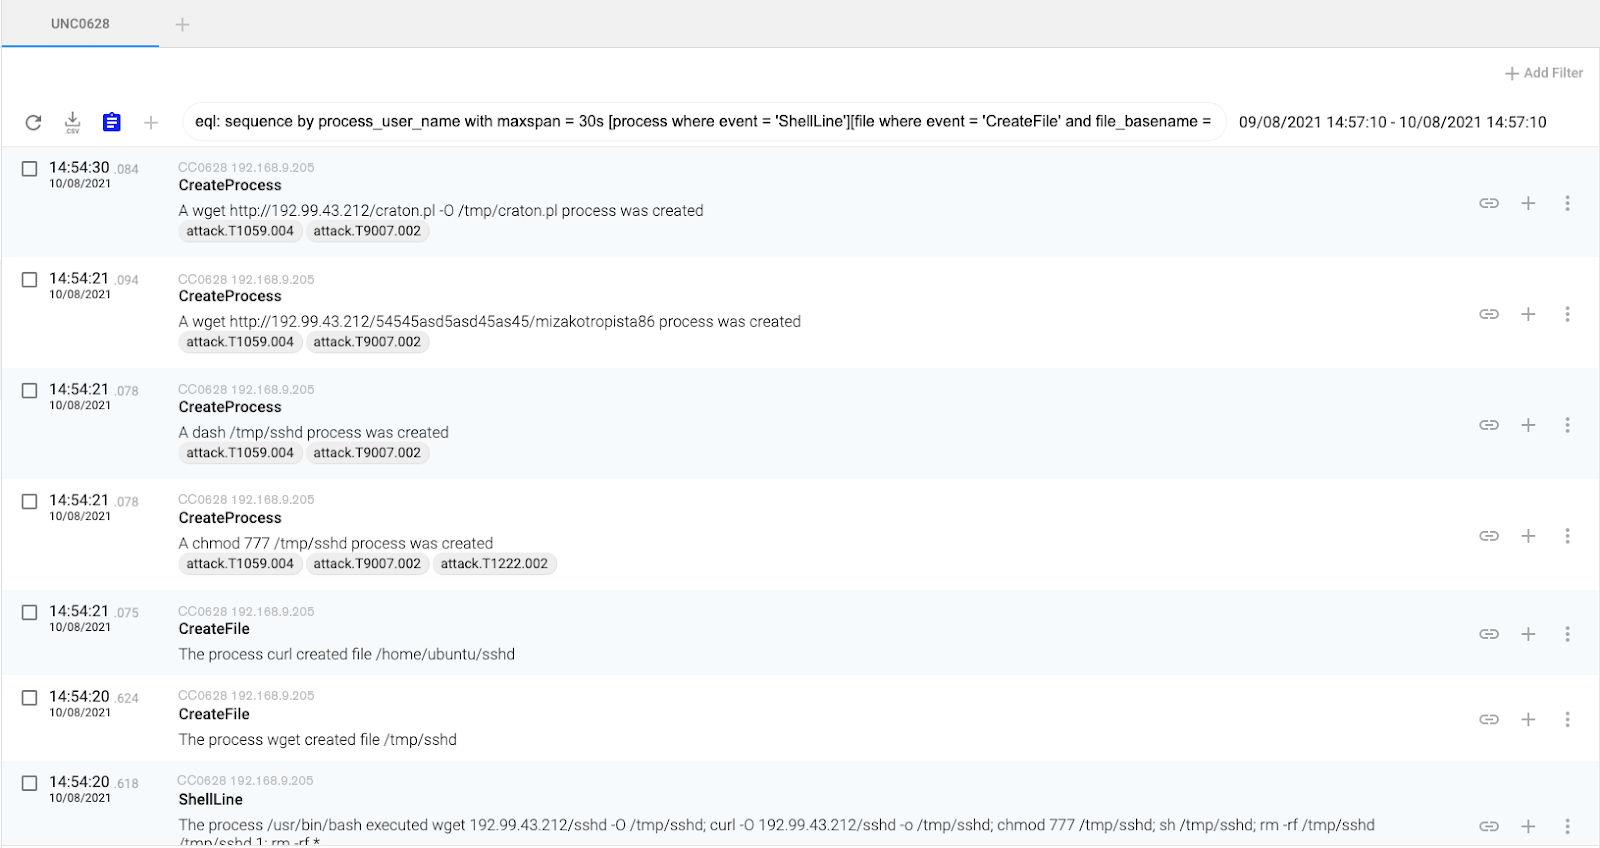Open more options for chmod 777 event
Image resolution: width=1600 pixels, height=848 pixels.
tap(1567, 536)
